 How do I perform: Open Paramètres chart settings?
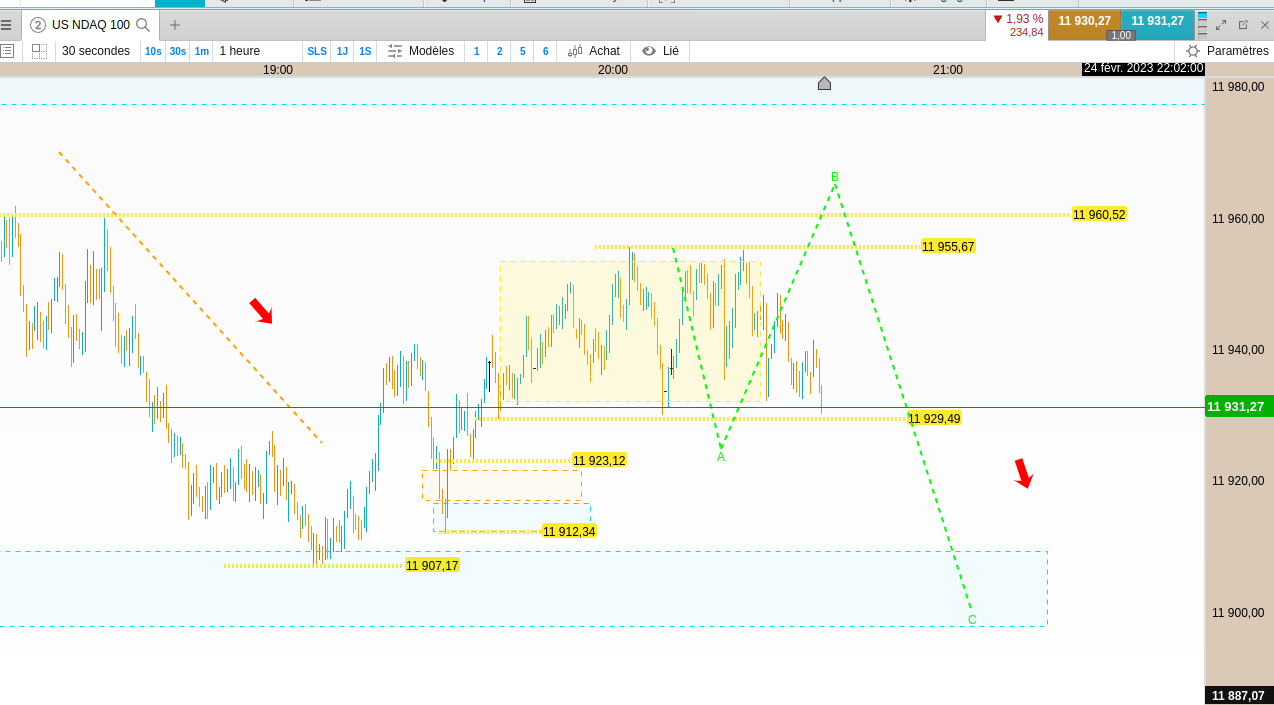[x=1228, y=51]
